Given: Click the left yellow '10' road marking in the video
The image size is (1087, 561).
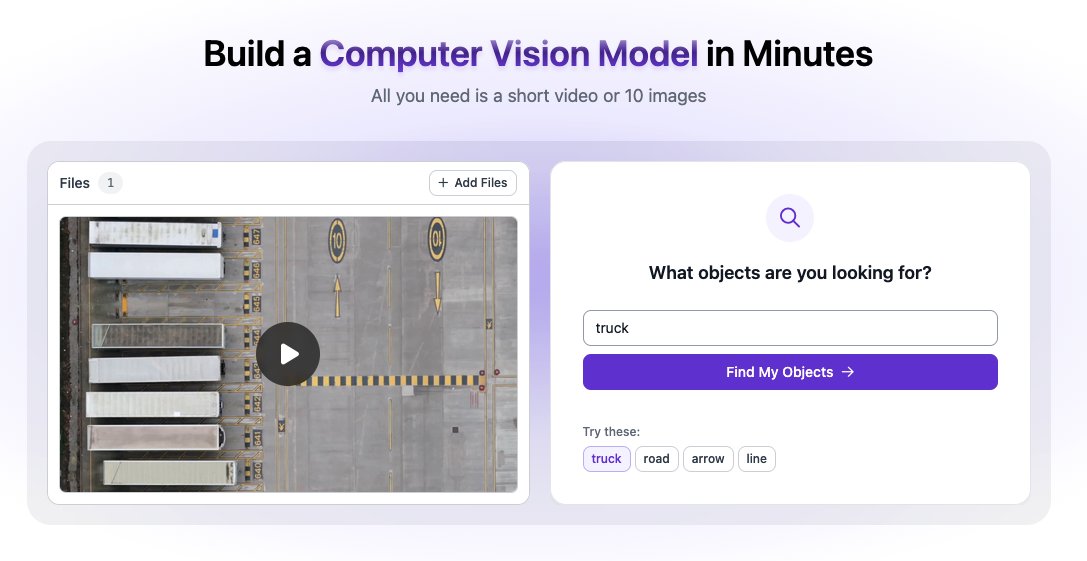Looking at the screenshot, I should click(x=337, y=238).
